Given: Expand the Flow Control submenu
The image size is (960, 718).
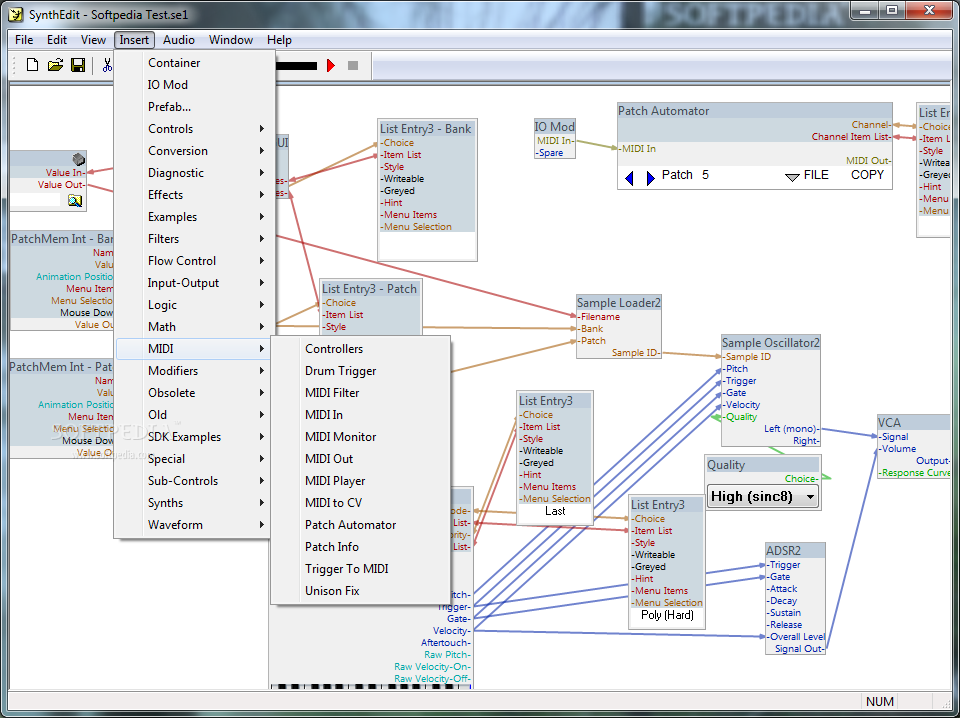Looking at the screenshot, I should [x=194, y=261].
